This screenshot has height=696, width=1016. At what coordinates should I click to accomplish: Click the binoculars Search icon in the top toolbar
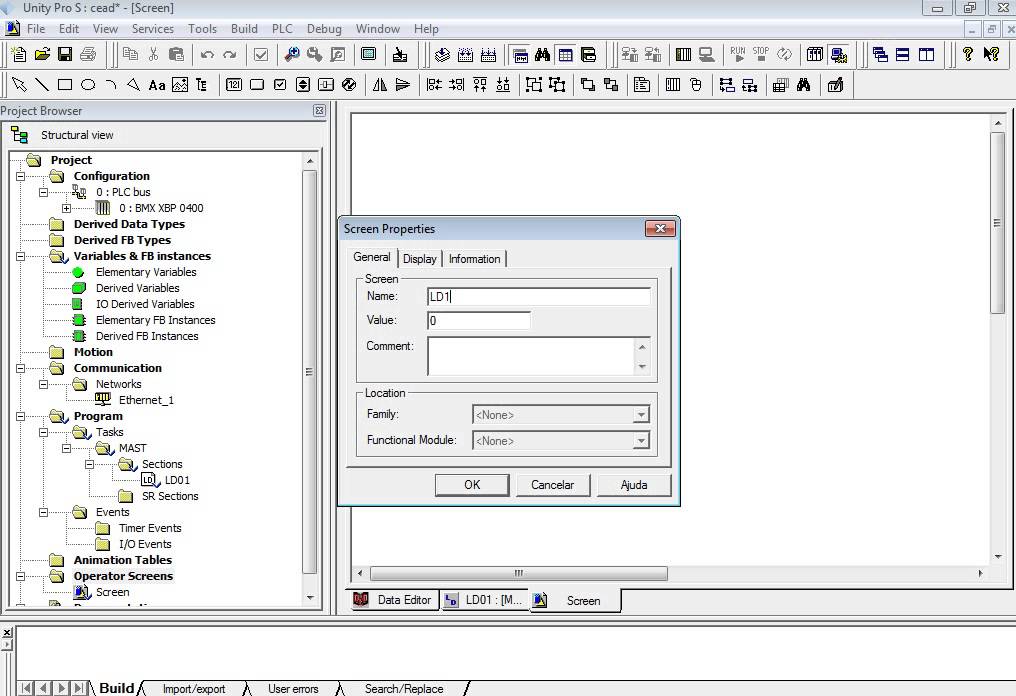pos(542,54)
